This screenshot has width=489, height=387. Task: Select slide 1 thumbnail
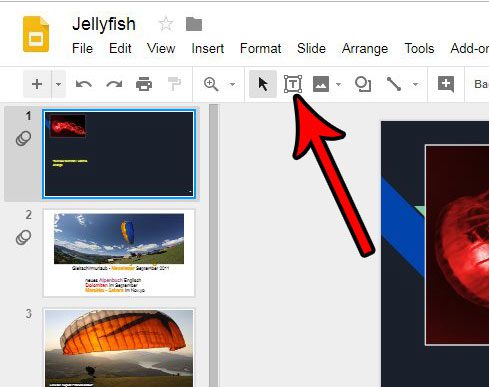point(119,154)
